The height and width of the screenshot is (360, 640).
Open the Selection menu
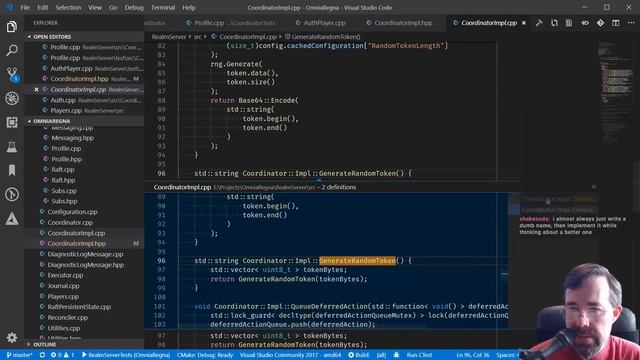(x=68, y=7)
